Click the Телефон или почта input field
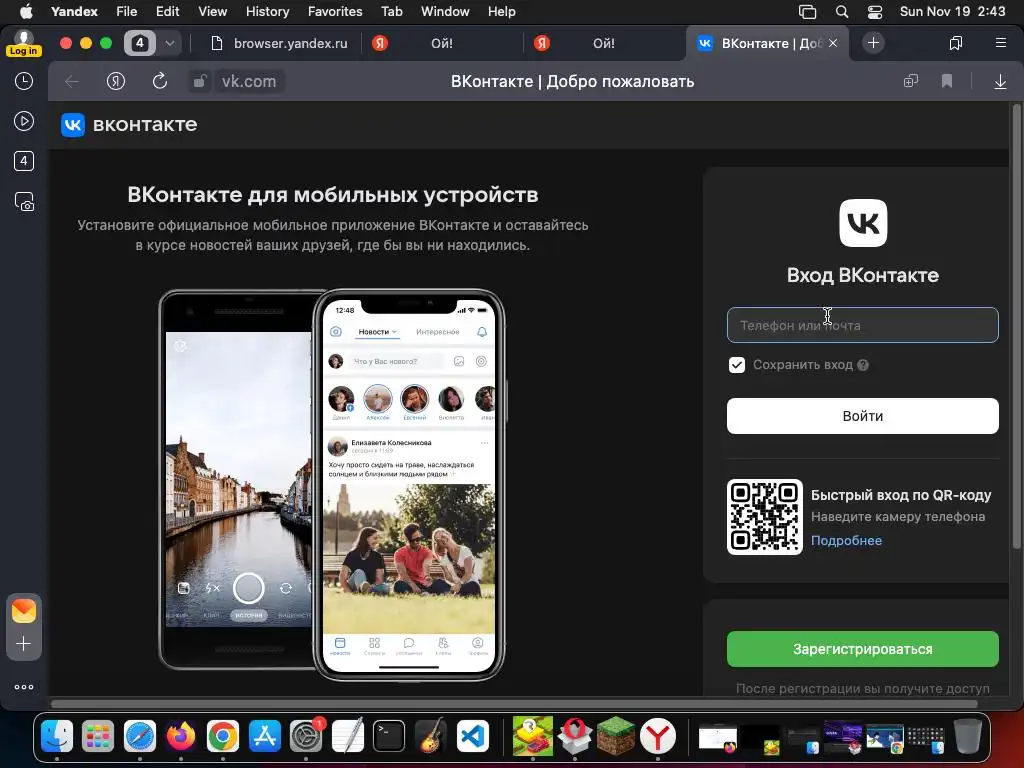 pos(863,325)
